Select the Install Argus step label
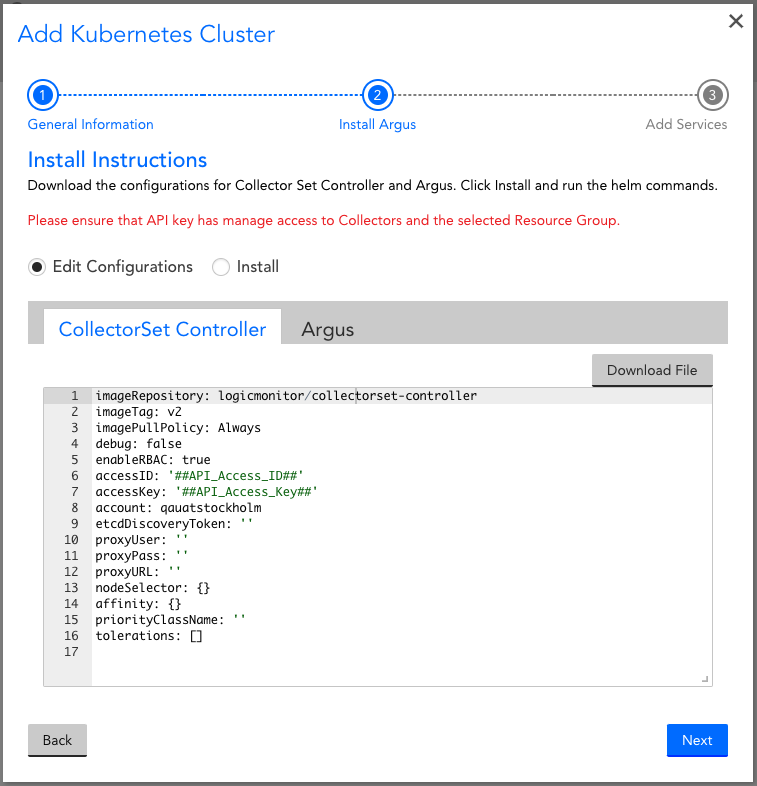Screen dimensions: 757x786 (377, 125)
